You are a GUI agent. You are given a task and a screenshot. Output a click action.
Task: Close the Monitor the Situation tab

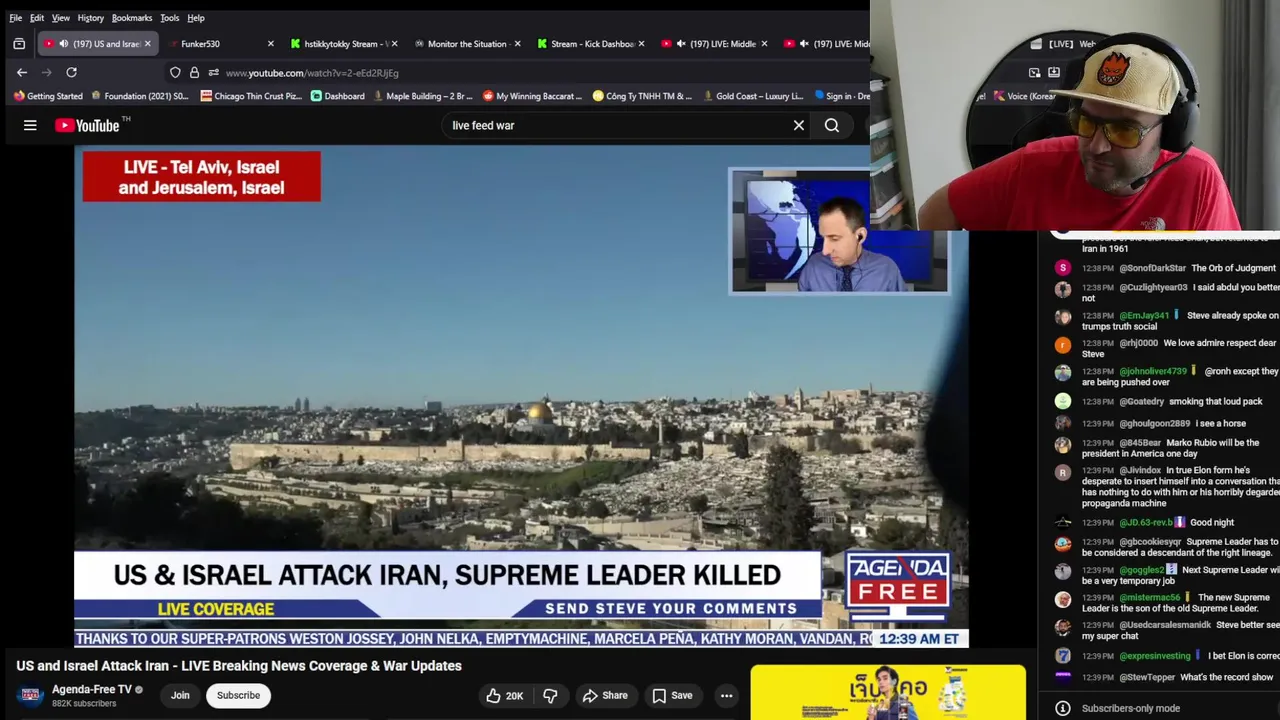click(517, 44)
